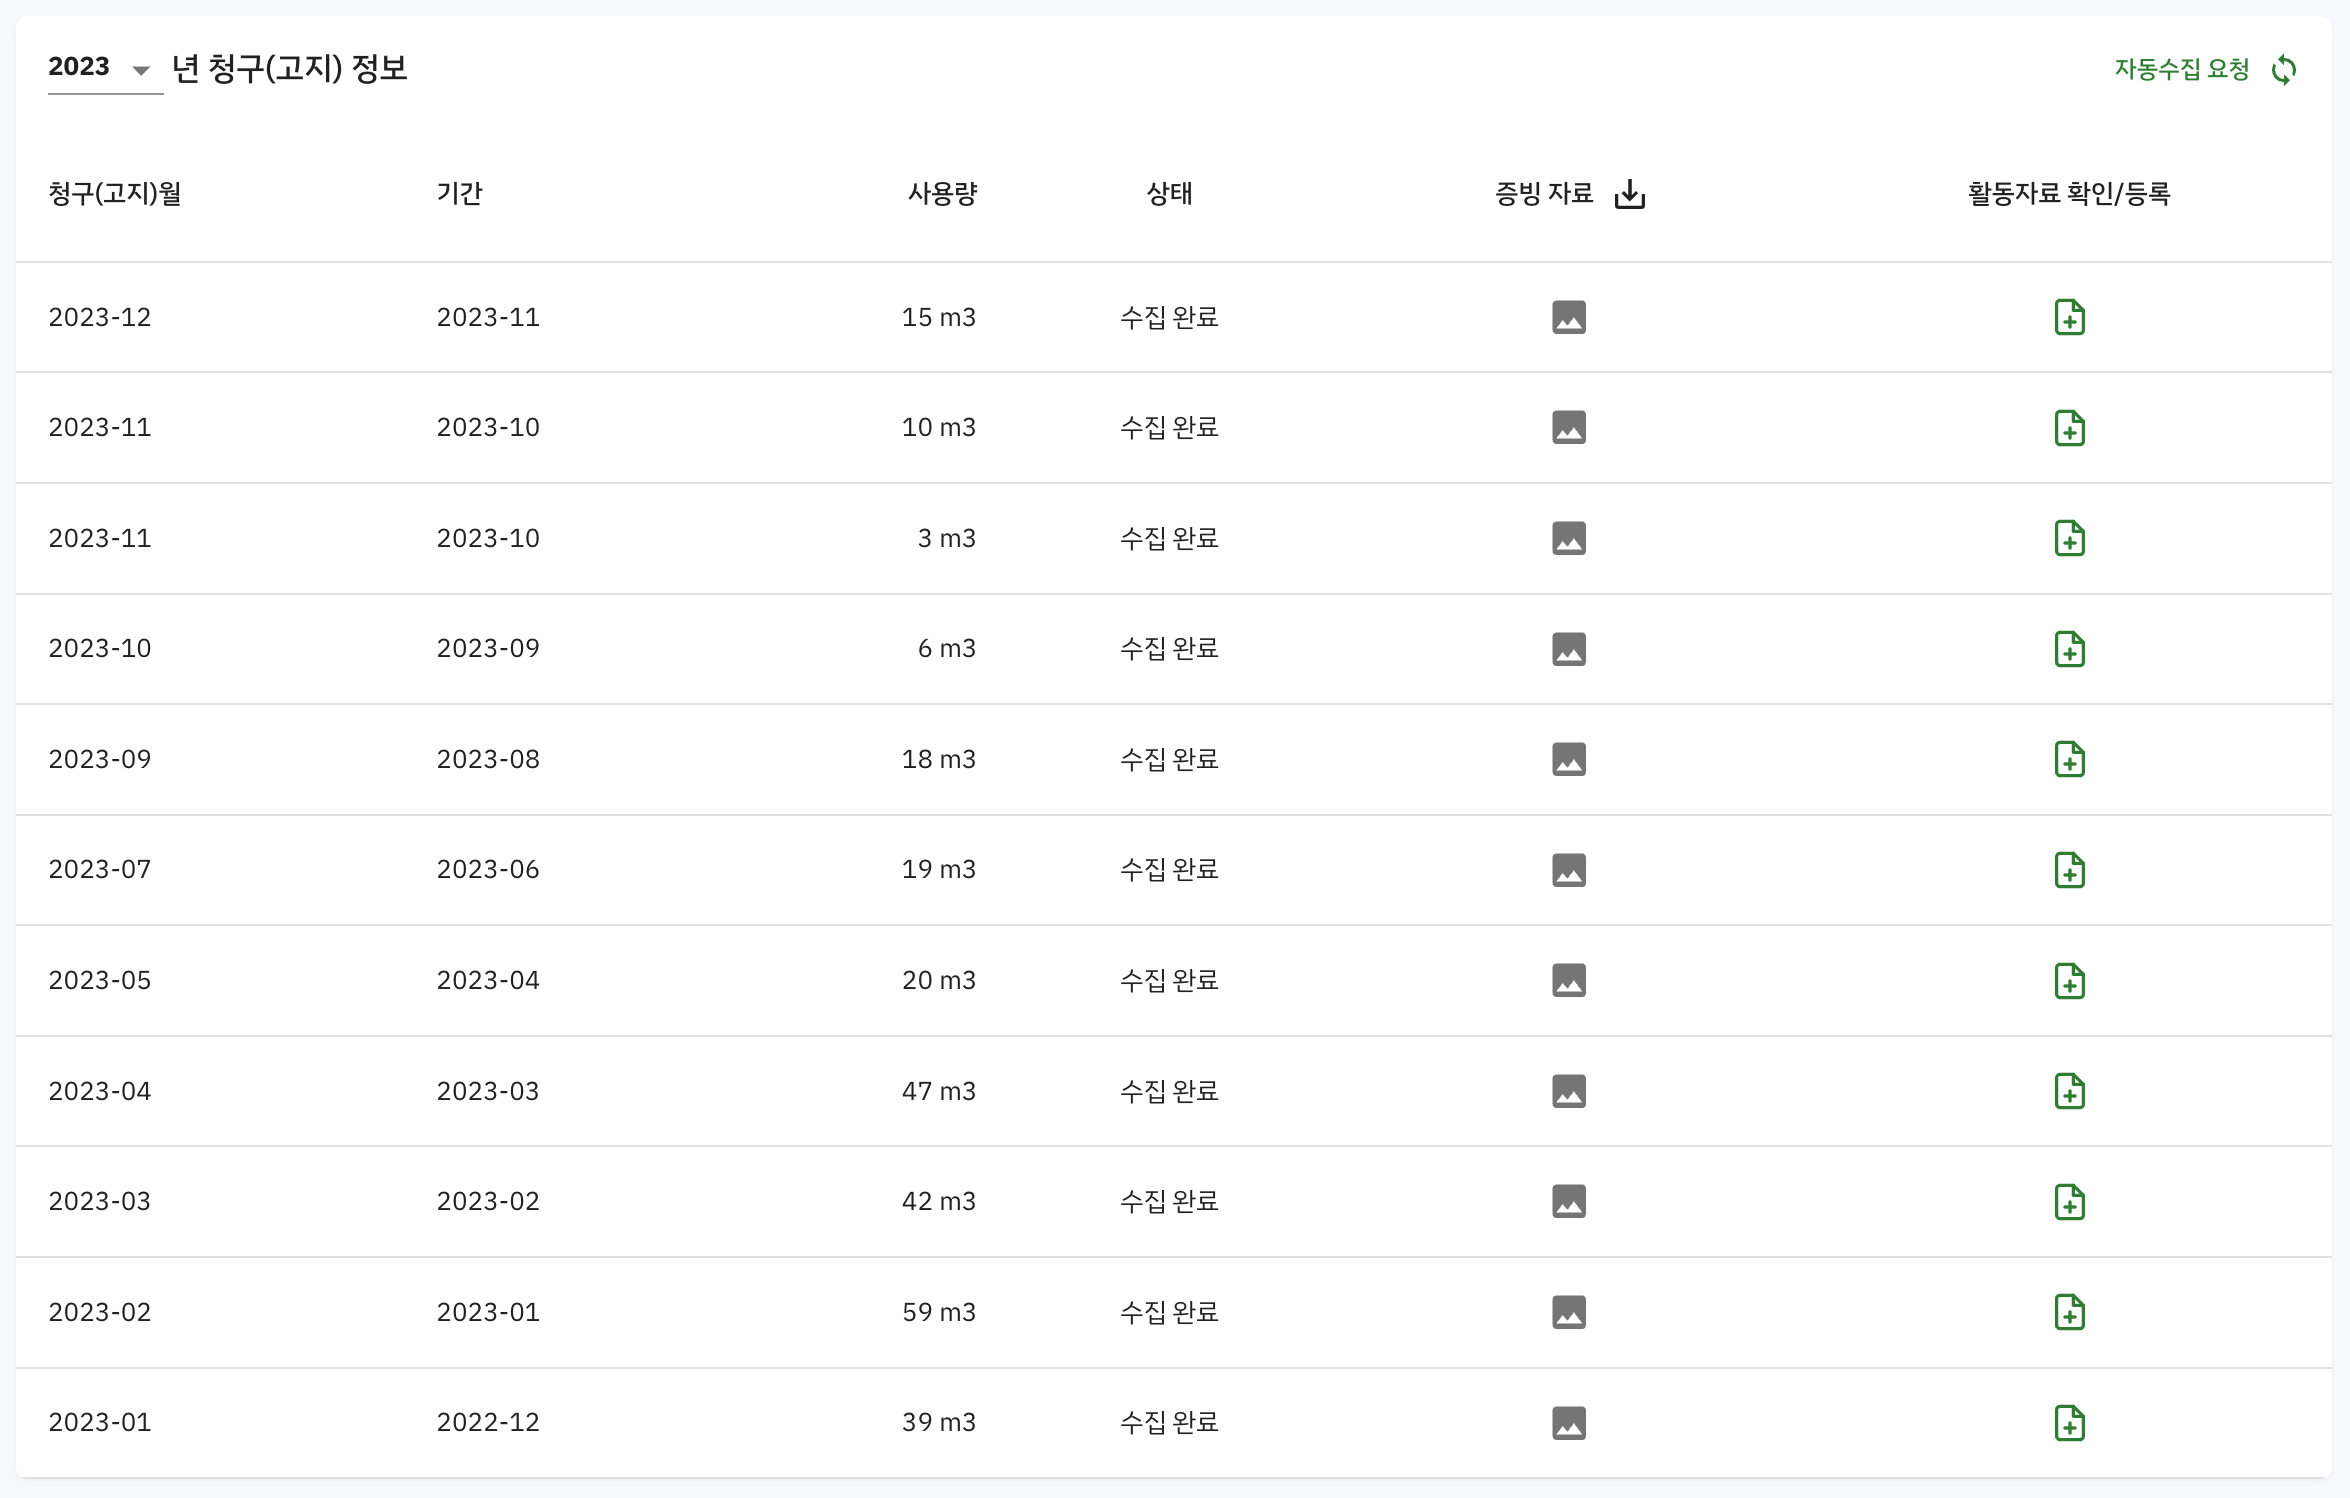Add activity document for 2023-07 billing row
2350x1498 pixels.
(x=2069, y=870)
